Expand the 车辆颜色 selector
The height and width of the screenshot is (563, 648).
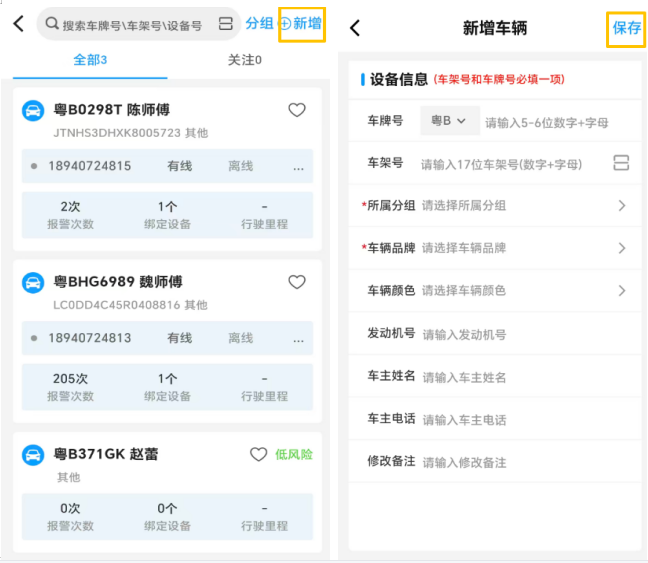coord(621,290)
